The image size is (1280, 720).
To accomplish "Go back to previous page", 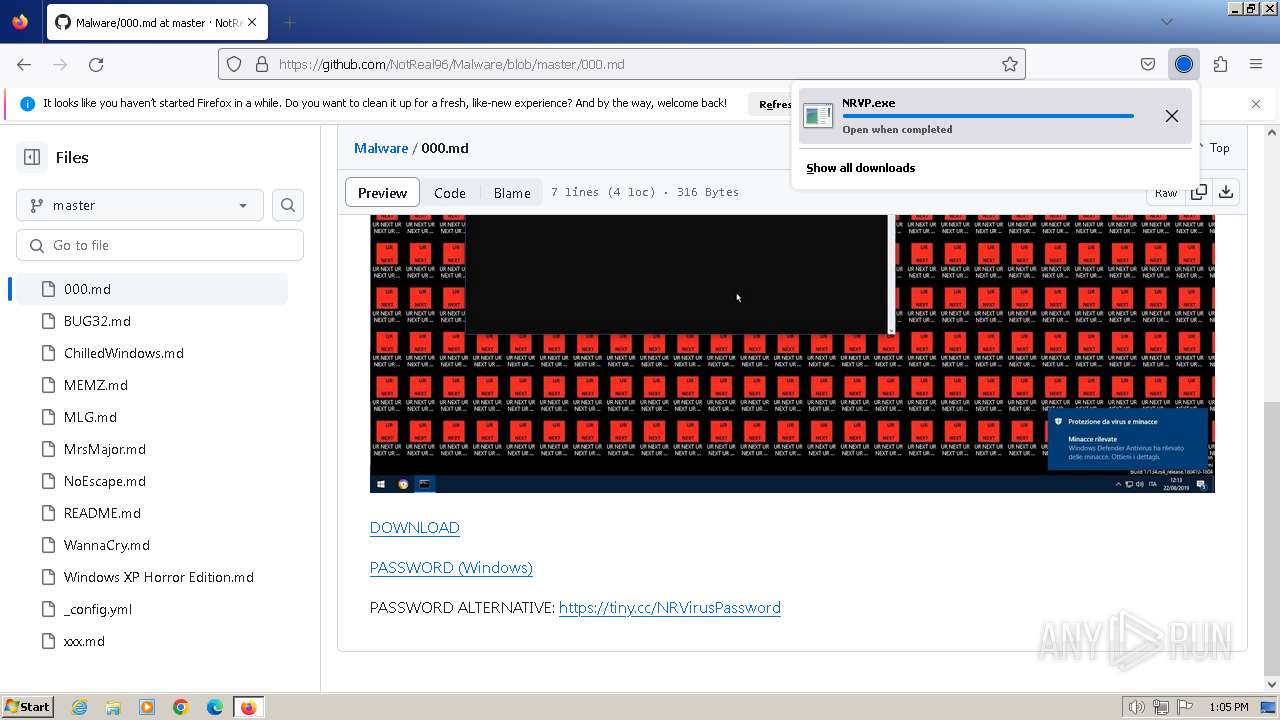I will click(24, 64).
